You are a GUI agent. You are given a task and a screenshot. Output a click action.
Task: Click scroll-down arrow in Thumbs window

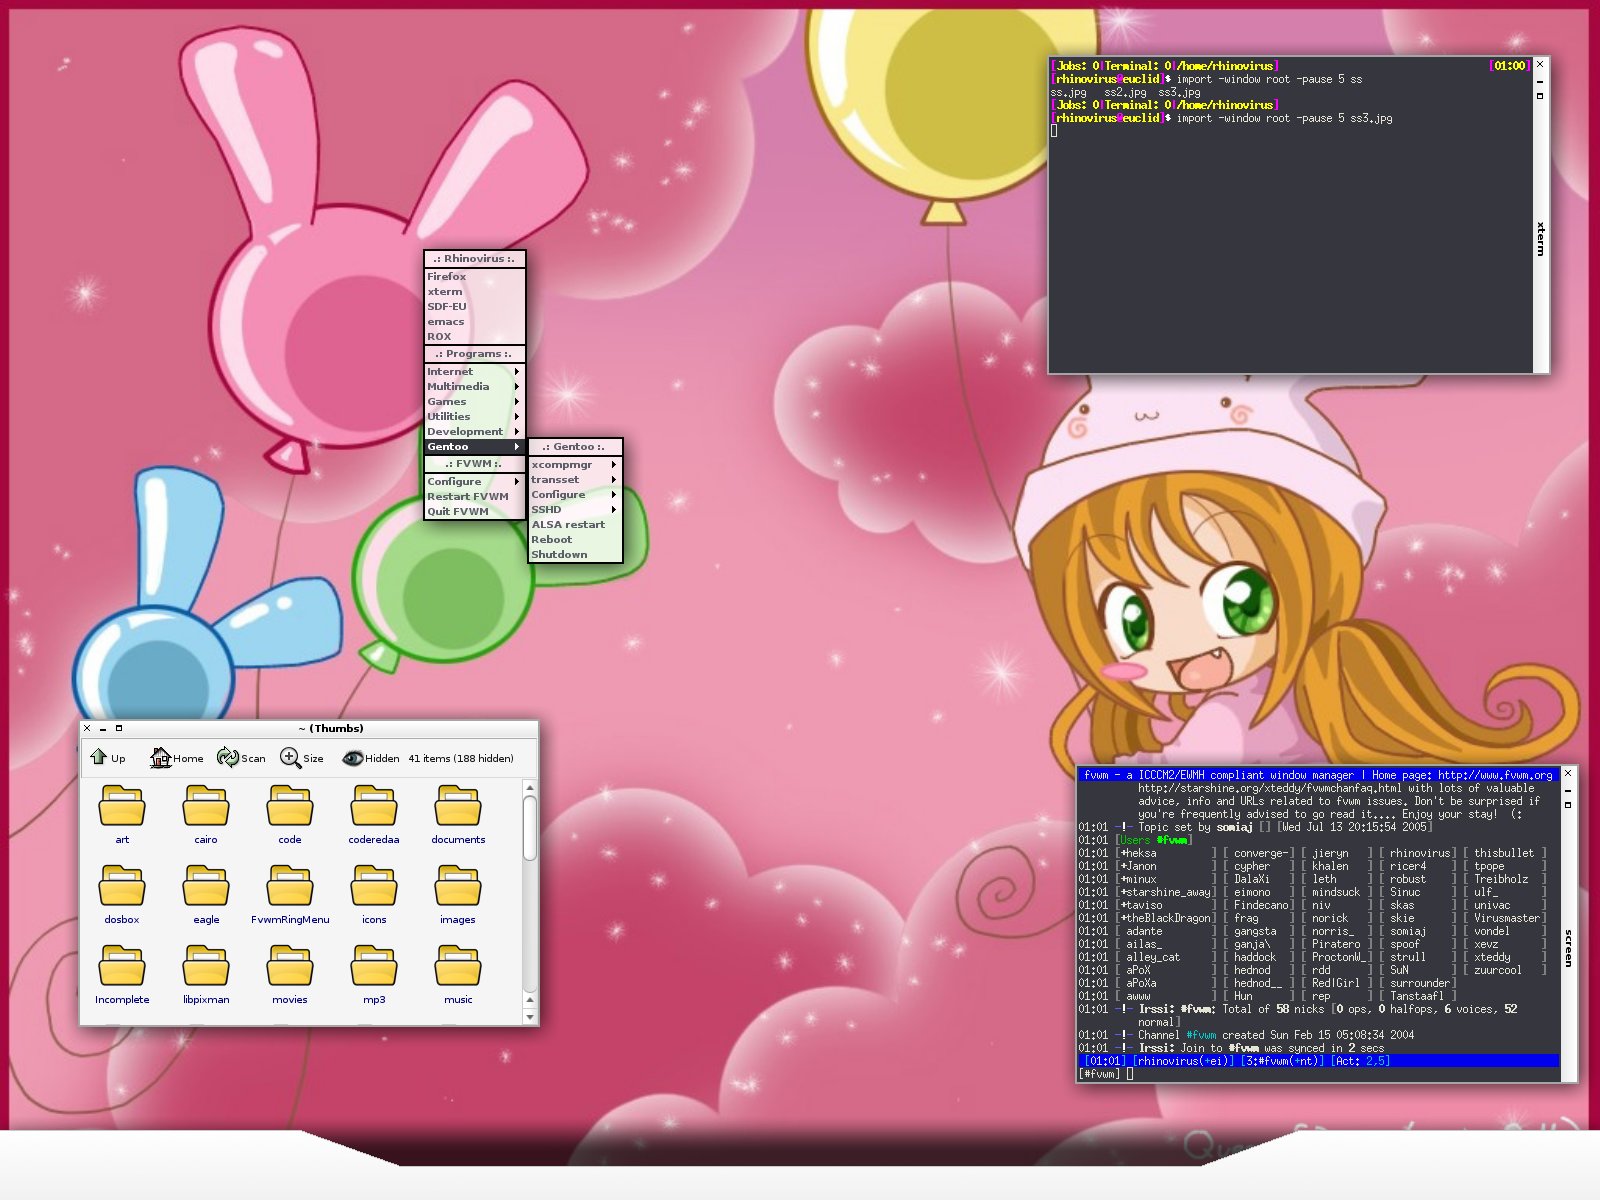click(530, 1016)
